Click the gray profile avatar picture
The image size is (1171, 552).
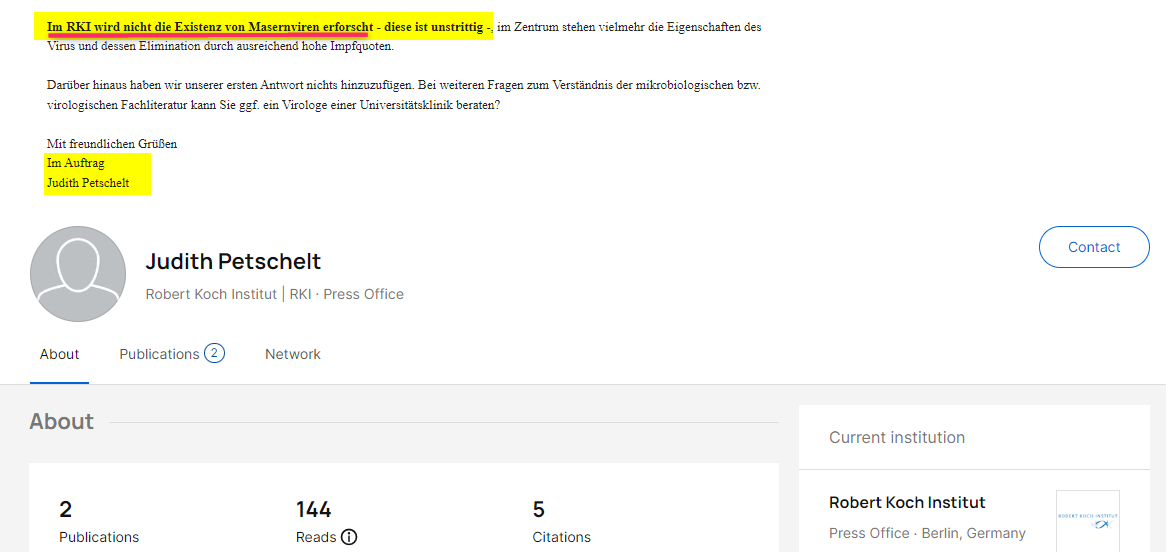click(x=78, y=274)
